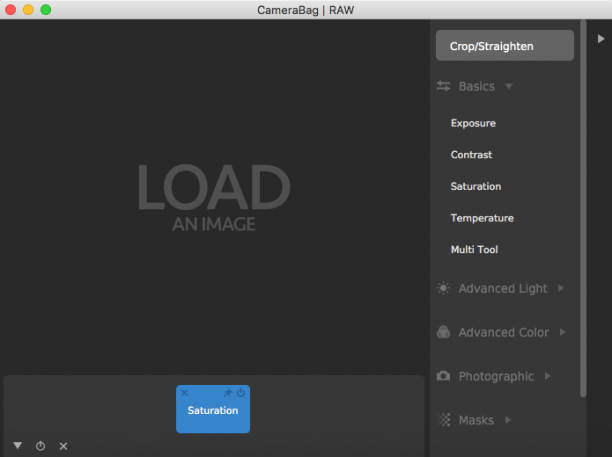Image resolution: width=612 pixels, height=457 pixels.
Task: Collapse the tray with the down triangle
Action: (18, 445)
